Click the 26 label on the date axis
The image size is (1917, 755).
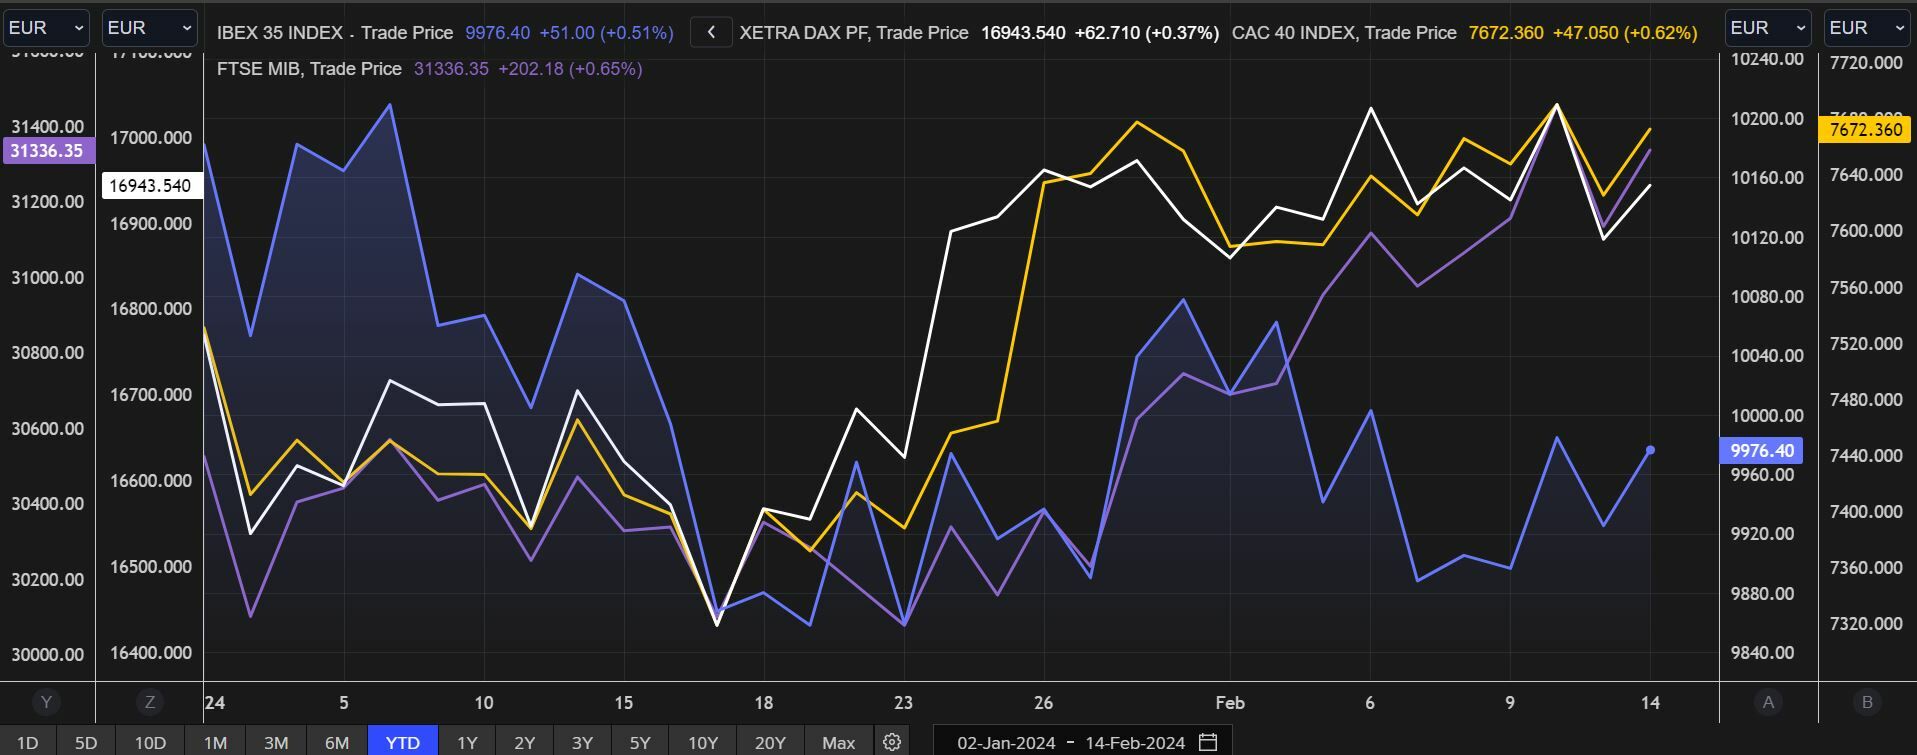click(1043, 703)
